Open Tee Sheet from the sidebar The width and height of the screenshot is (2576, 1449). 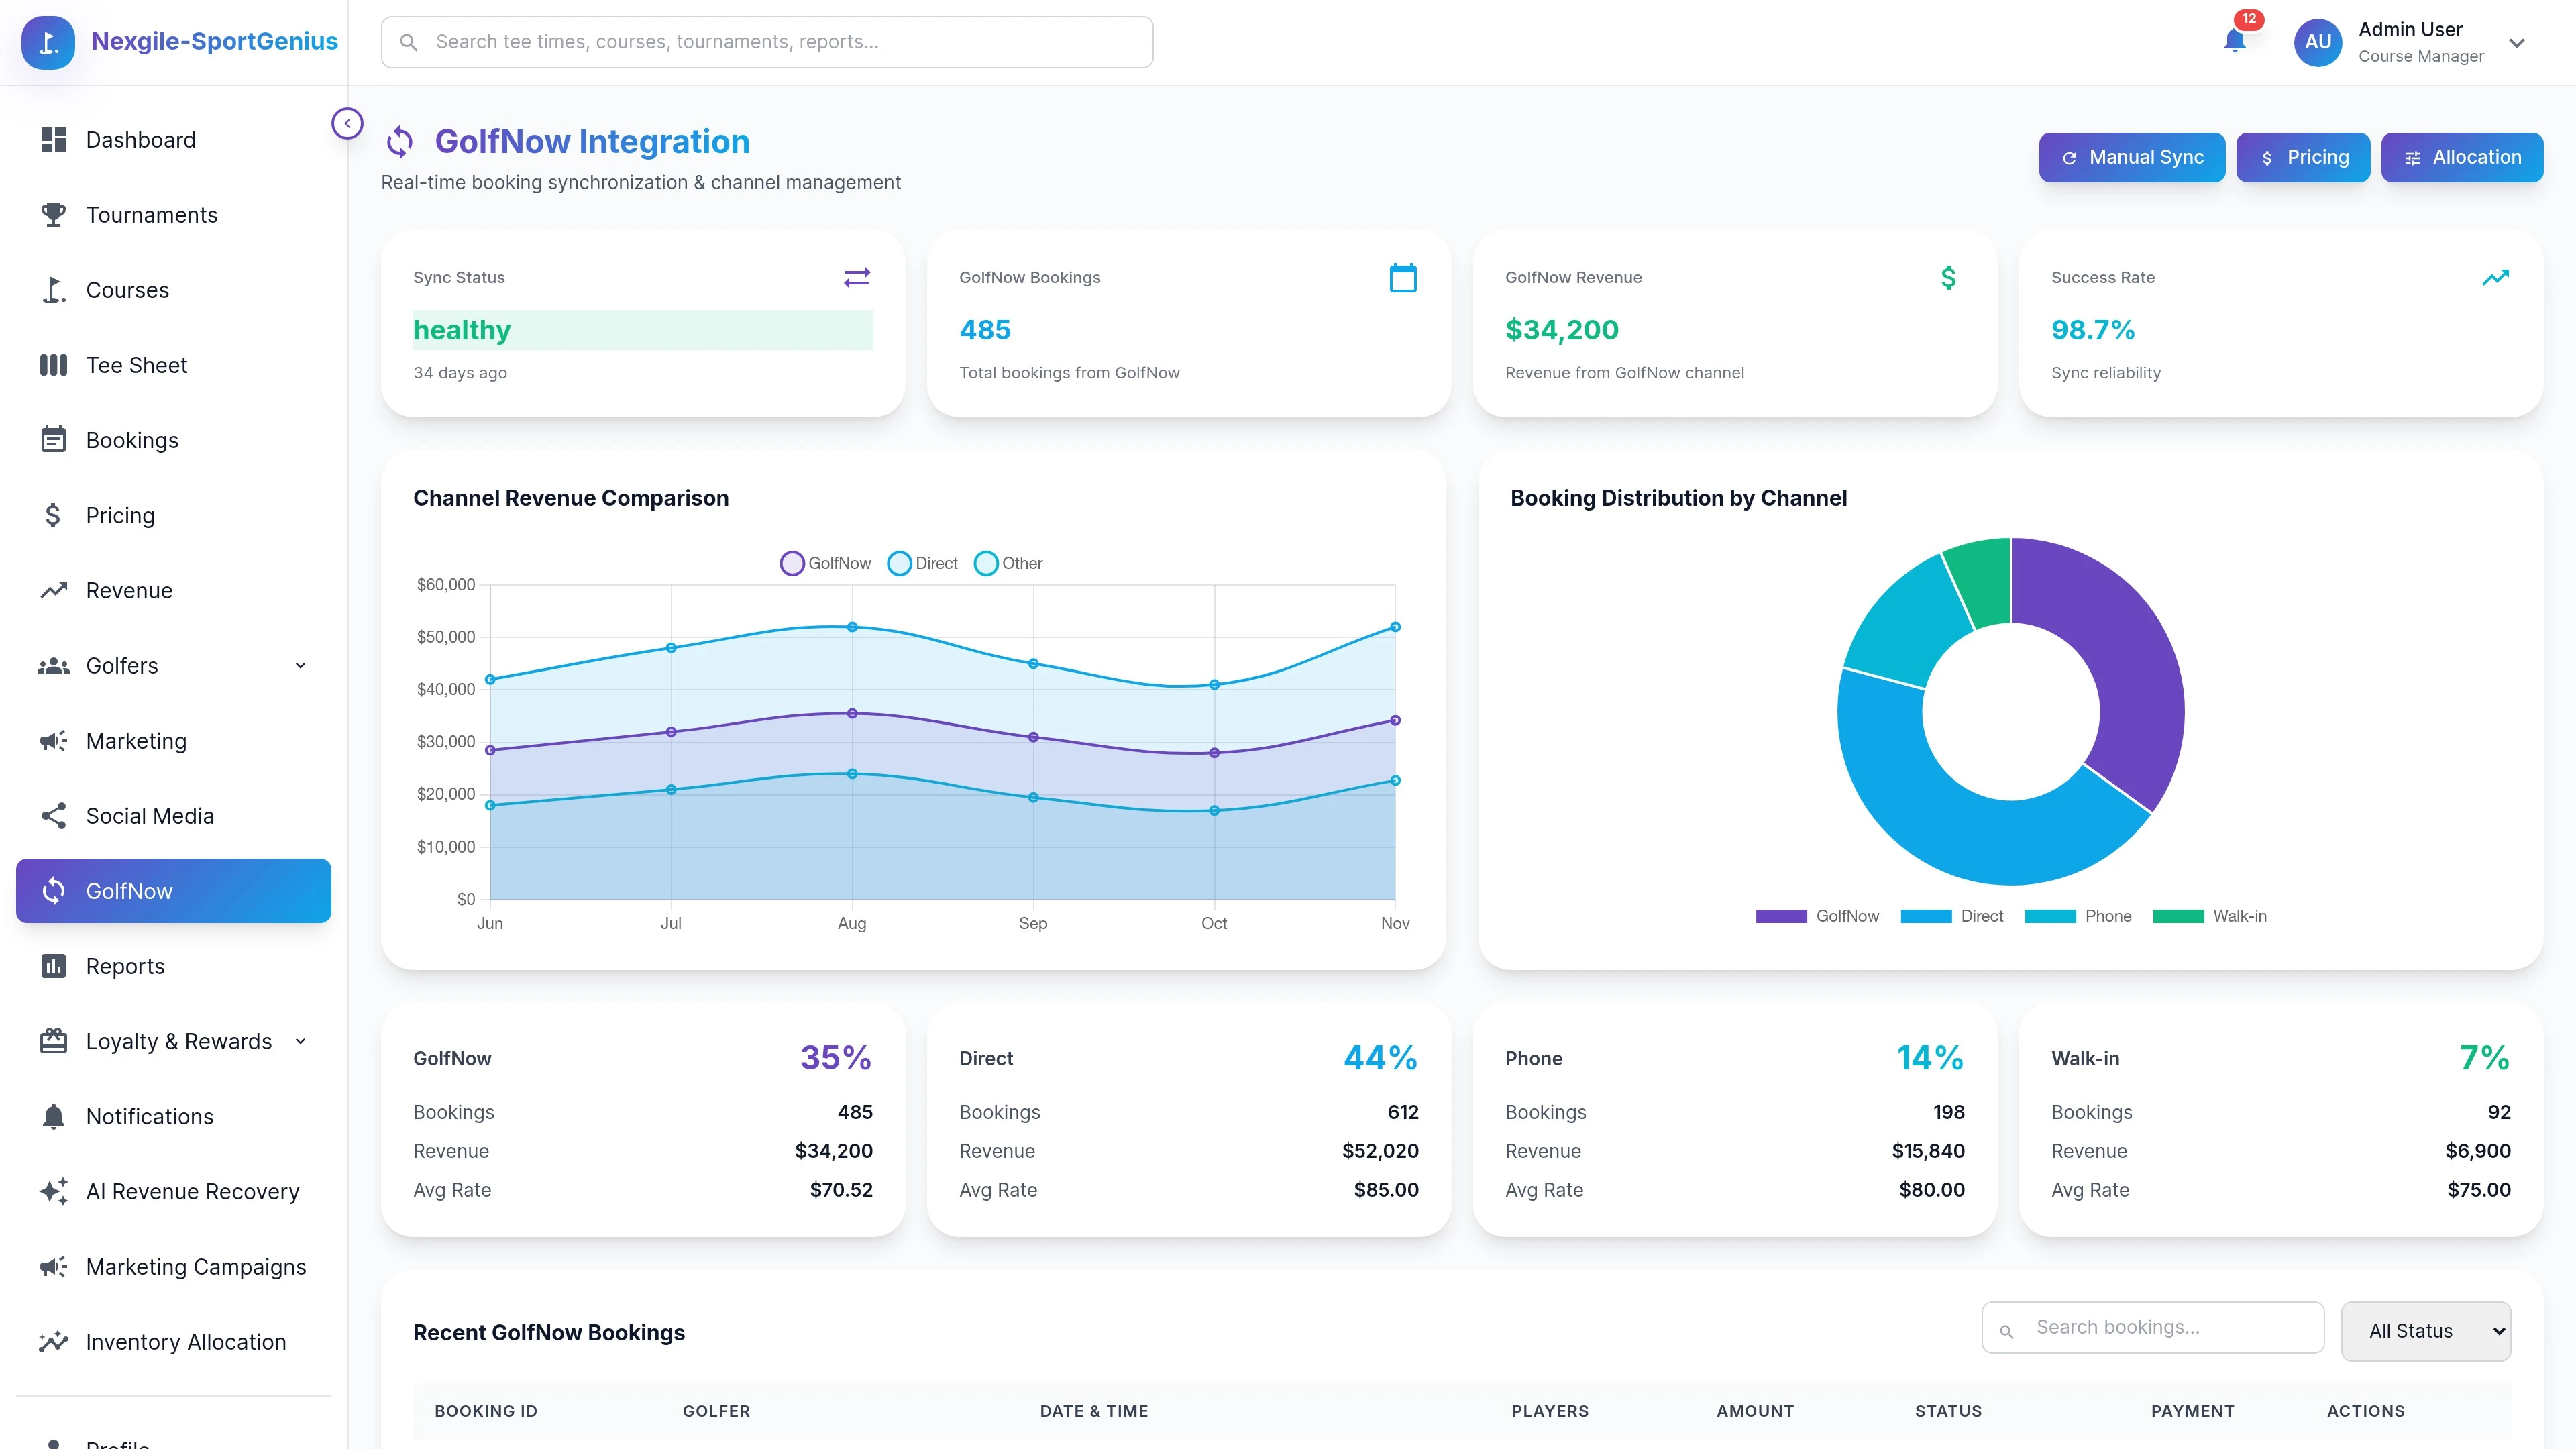(x=136, y=365)
